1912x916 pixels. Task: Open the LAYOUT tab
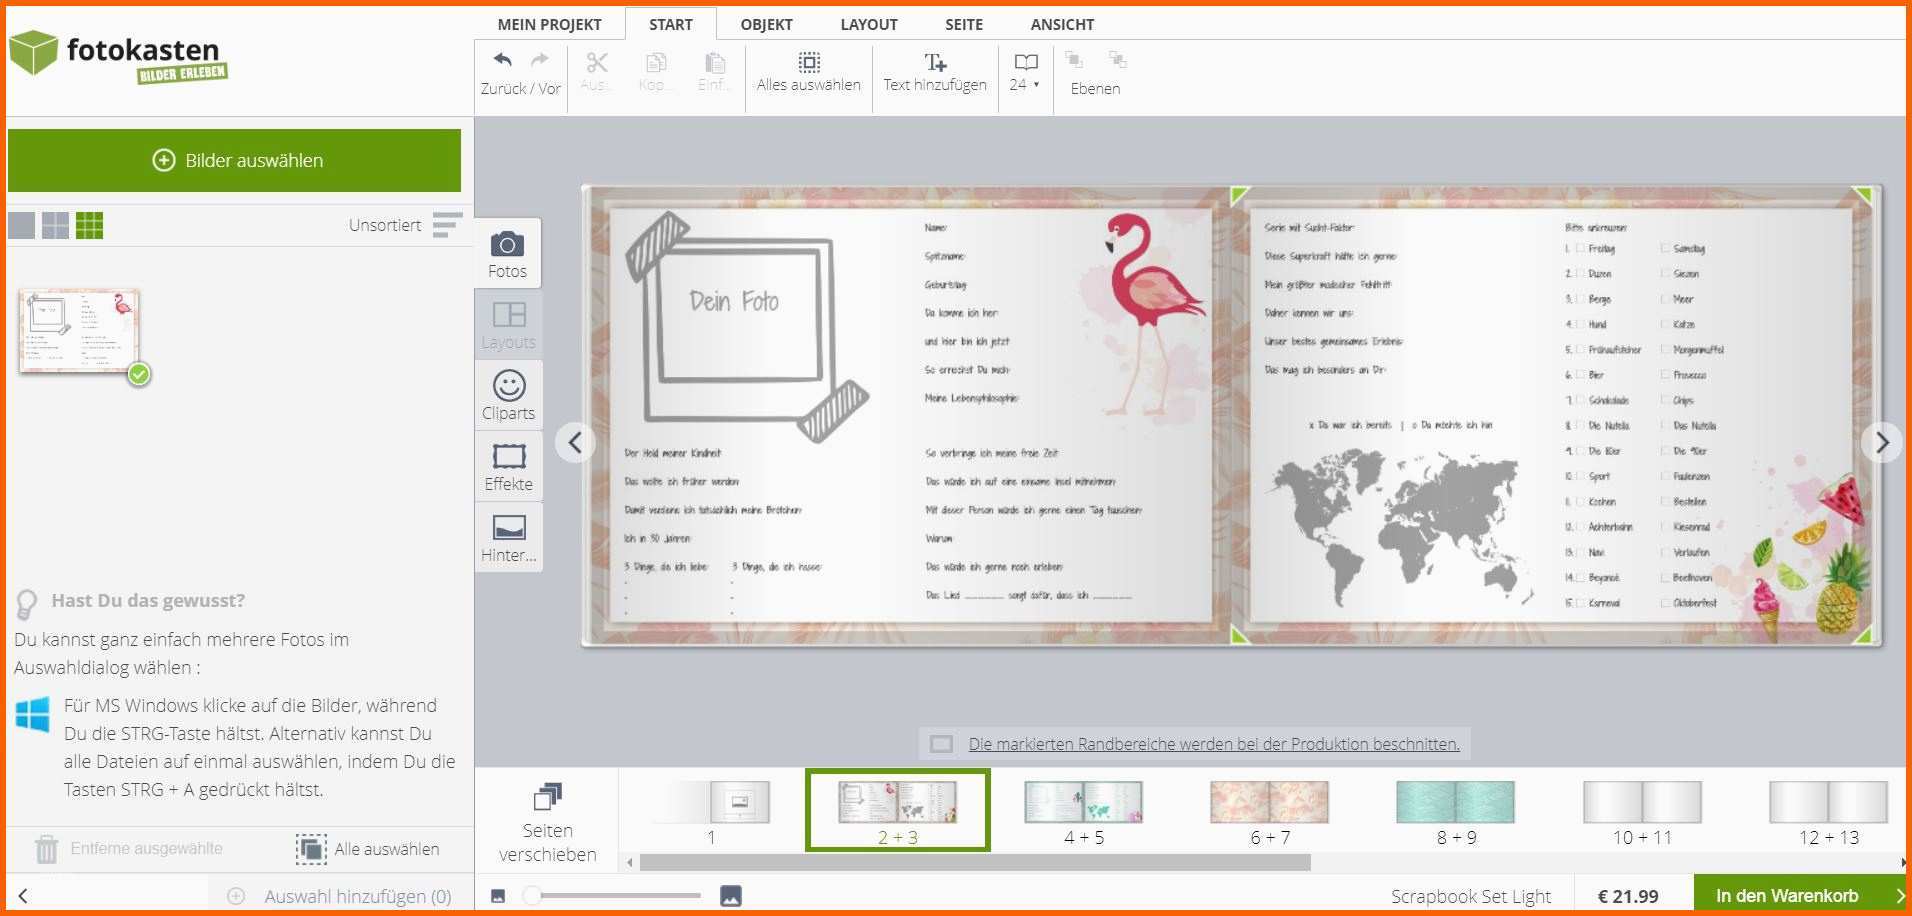pos(868,24)
